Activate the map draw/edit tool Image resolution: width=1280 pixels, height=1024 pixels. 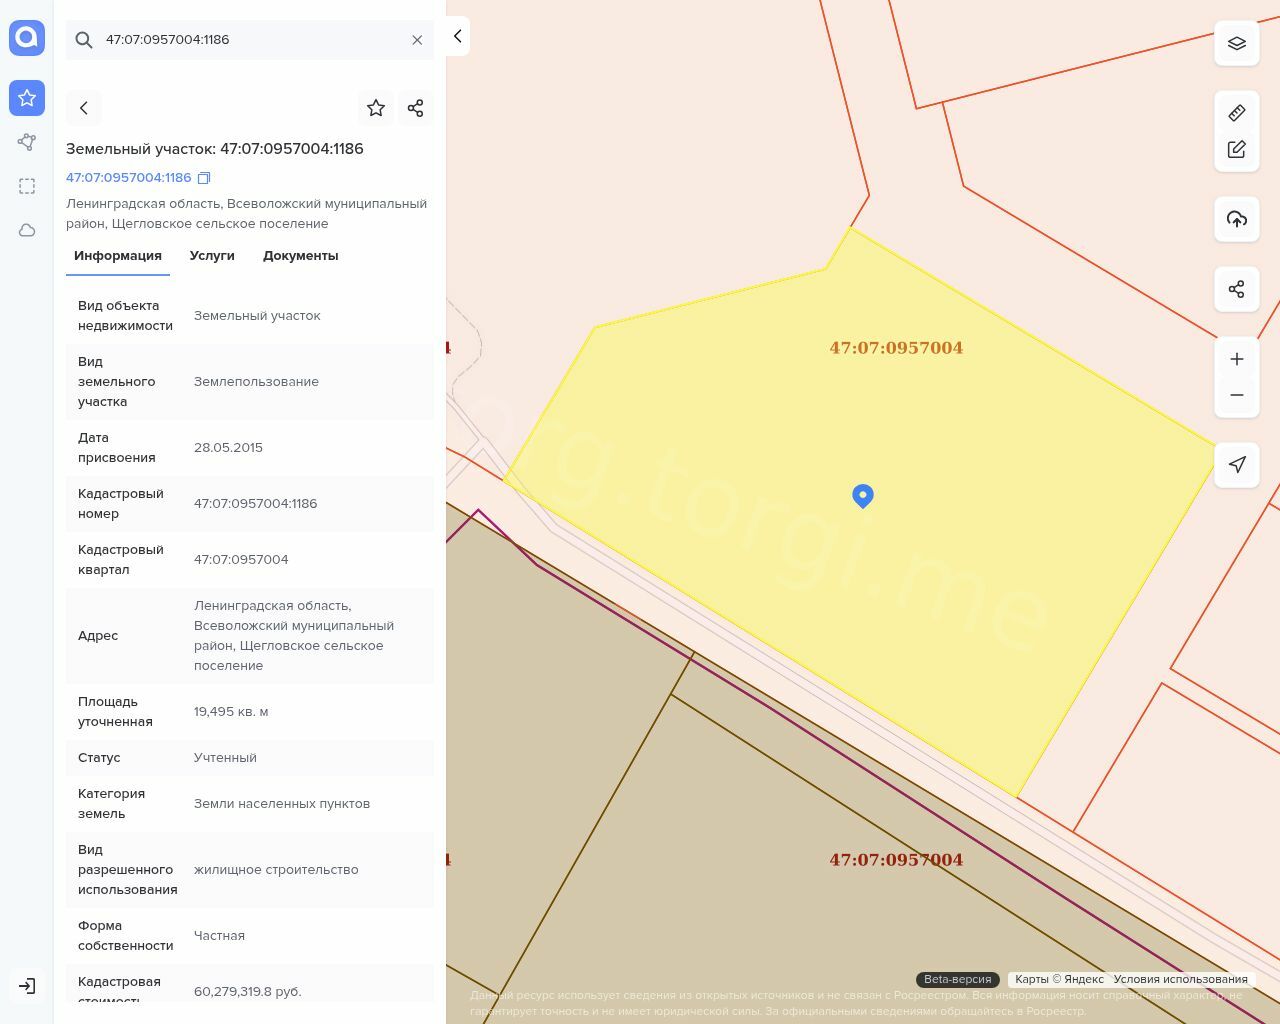tap(1237, 149)
